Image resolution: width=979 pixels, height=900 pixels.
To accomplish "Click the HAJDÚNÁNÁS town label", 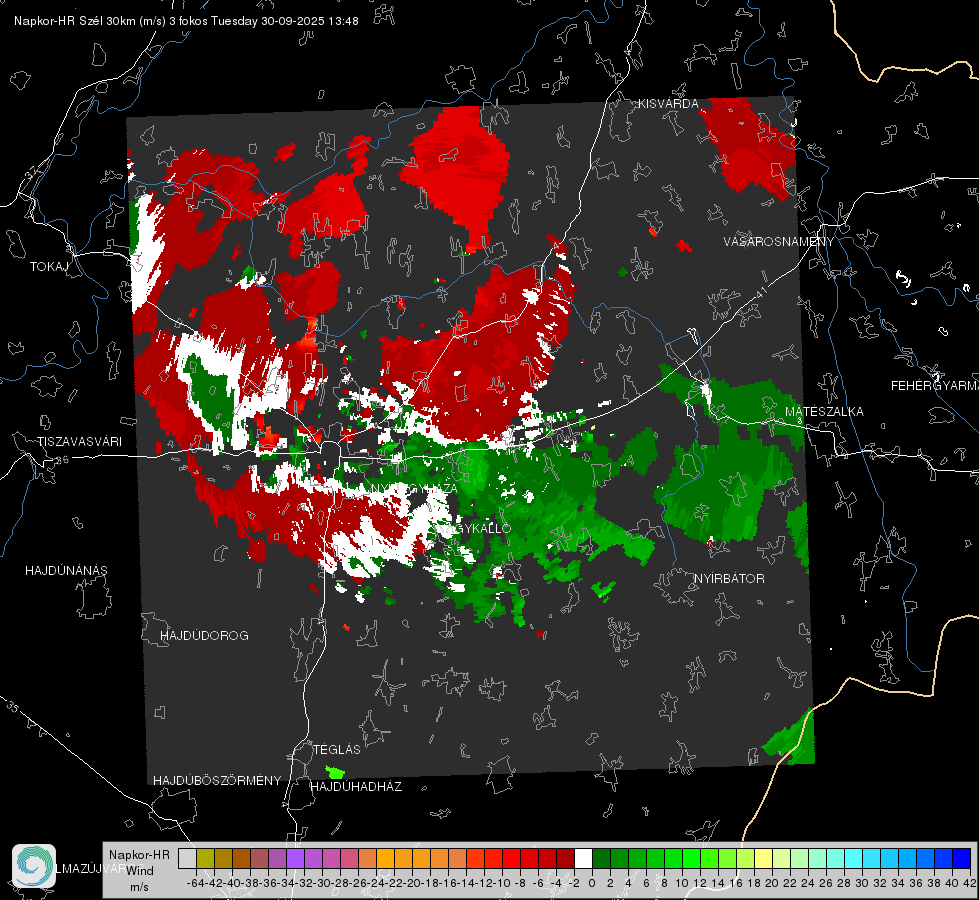I will [x=66, y=570].
